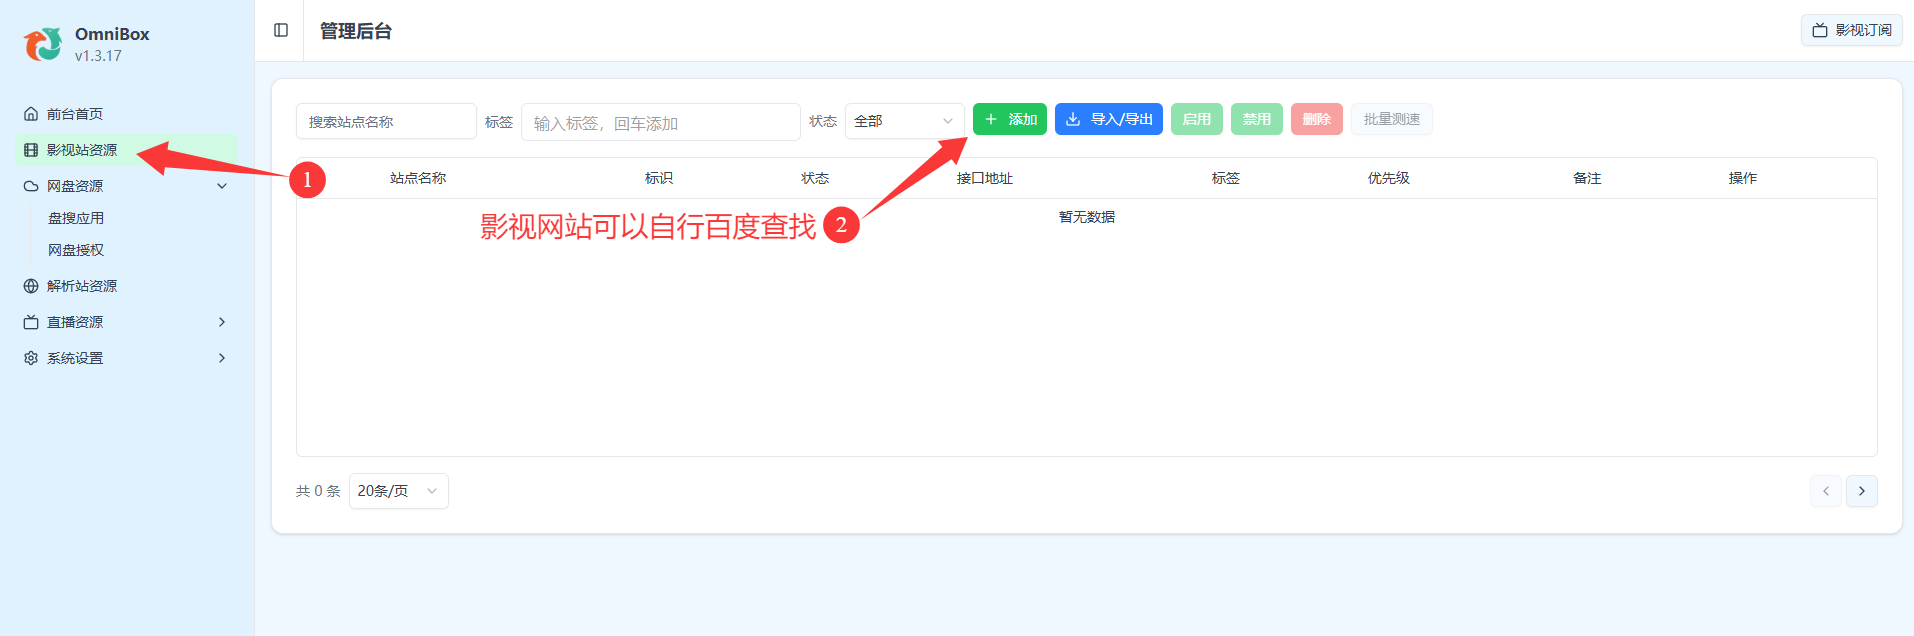Click the cloud icon beside 网盘资源
This screenshot has width=1914, height=636.
31,186
